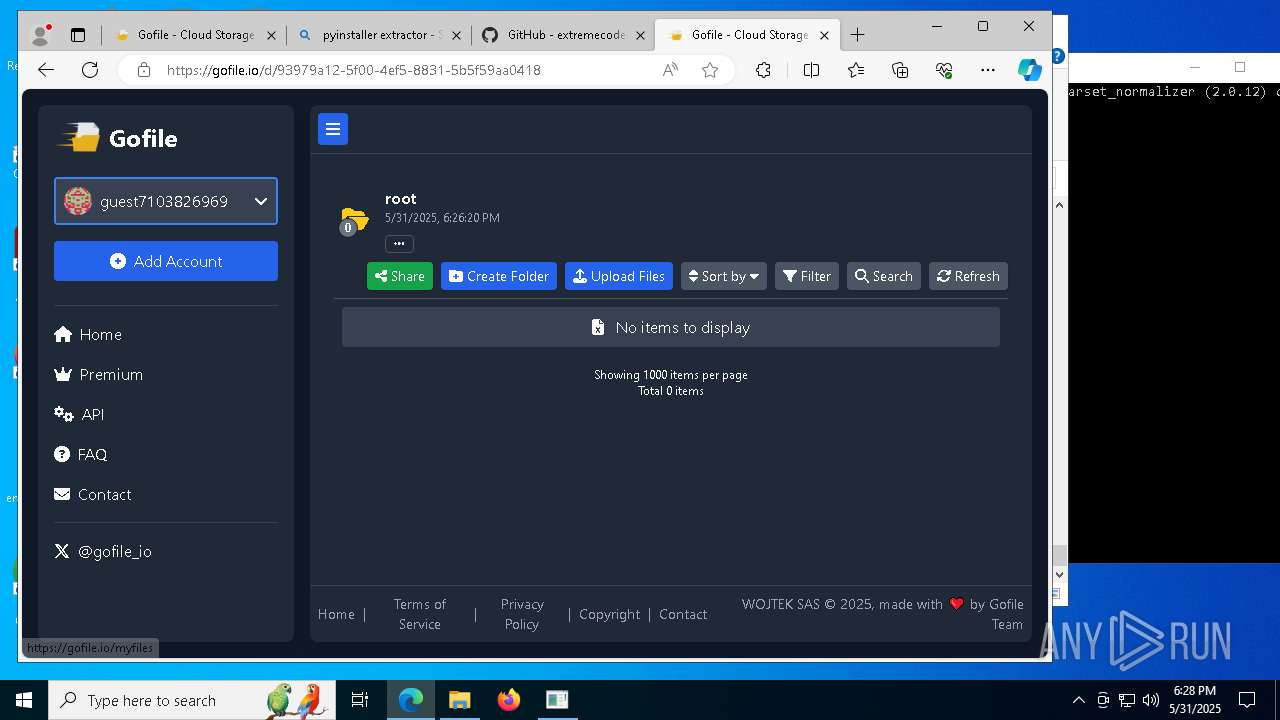
Task: Close the GitHub - extremecode tab
Action: coord(641,35)
